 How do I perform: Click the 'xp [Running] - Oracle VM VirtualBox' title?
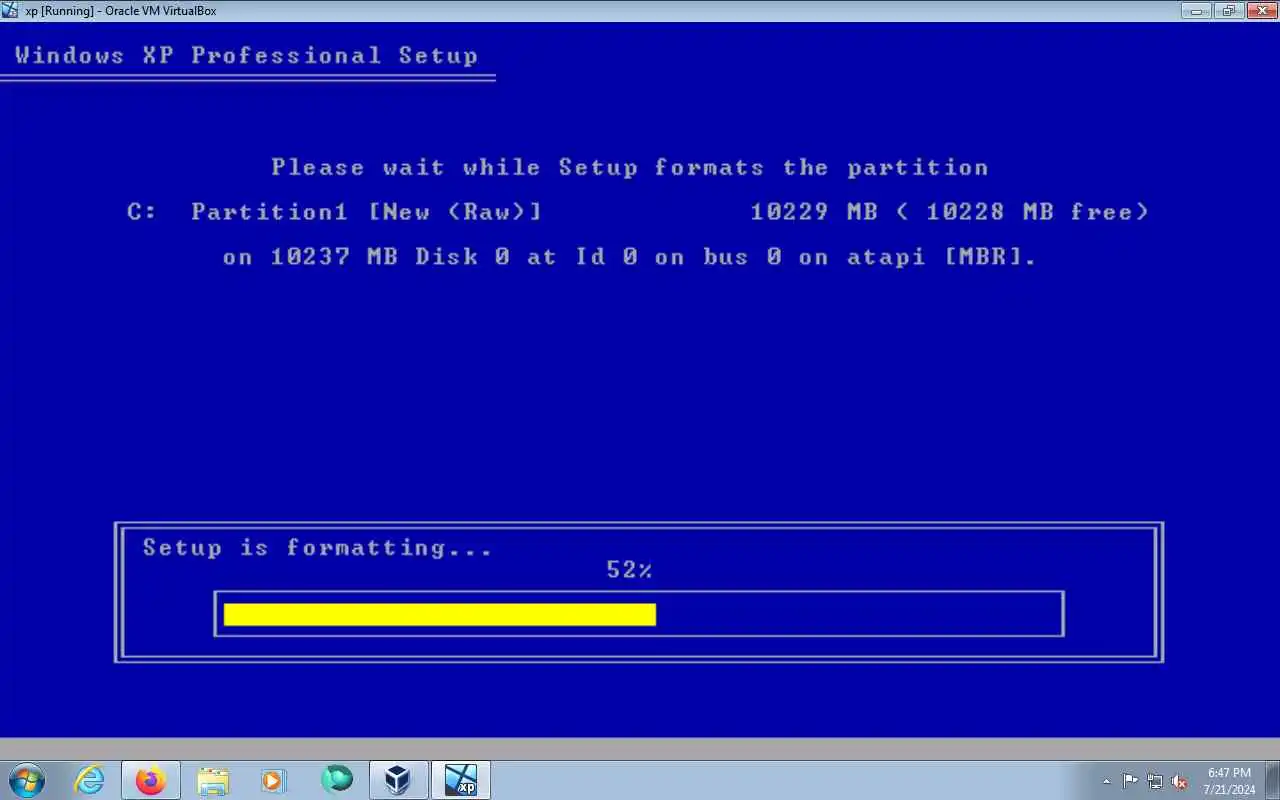pyautogui.click(x=120, y=11)
